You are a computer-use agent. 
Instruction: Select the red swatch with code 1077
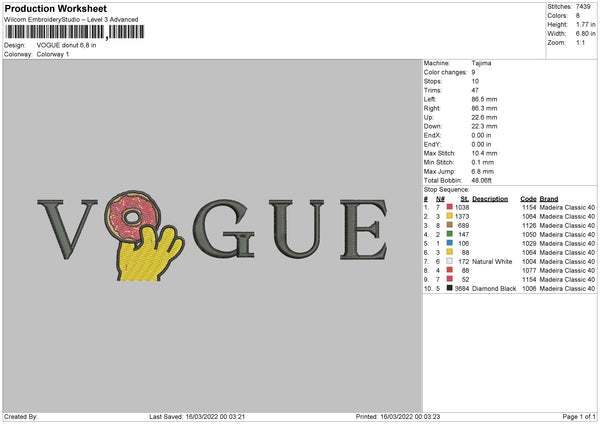click(450, 270)
